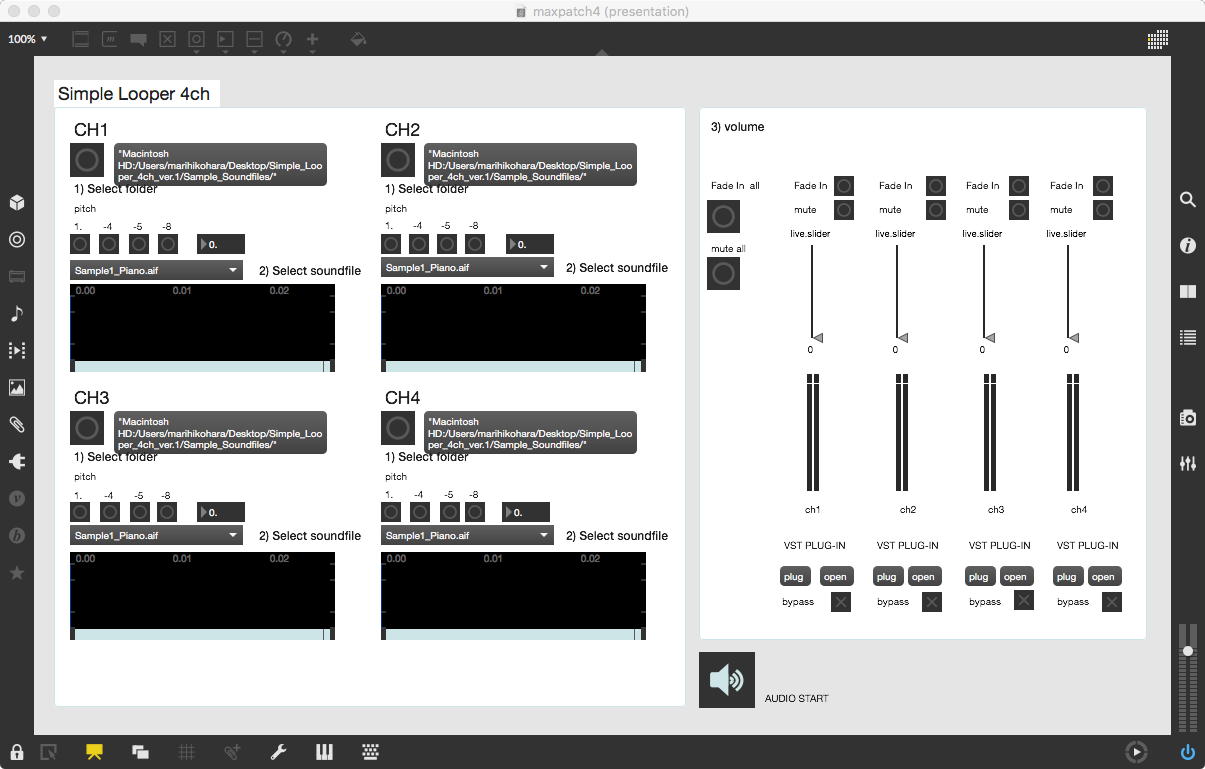Toggle bypass checkbox for ch4
The width and height of the screenshot is (1205, 769).
pyautogui.click(x=1111, y=602)
